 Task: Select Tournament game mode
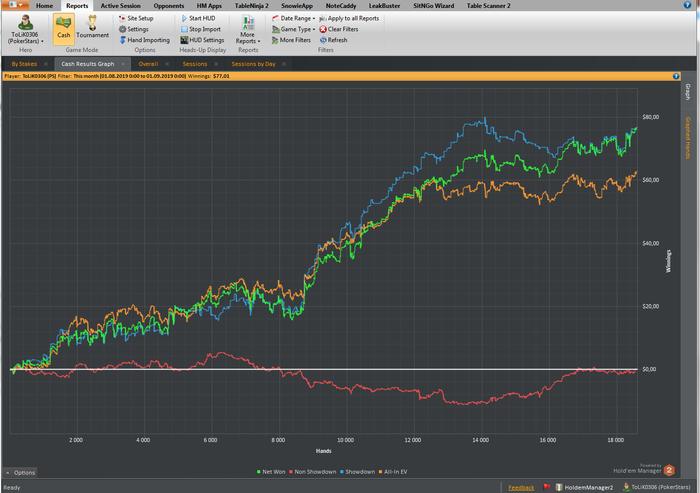pos(92,28)
